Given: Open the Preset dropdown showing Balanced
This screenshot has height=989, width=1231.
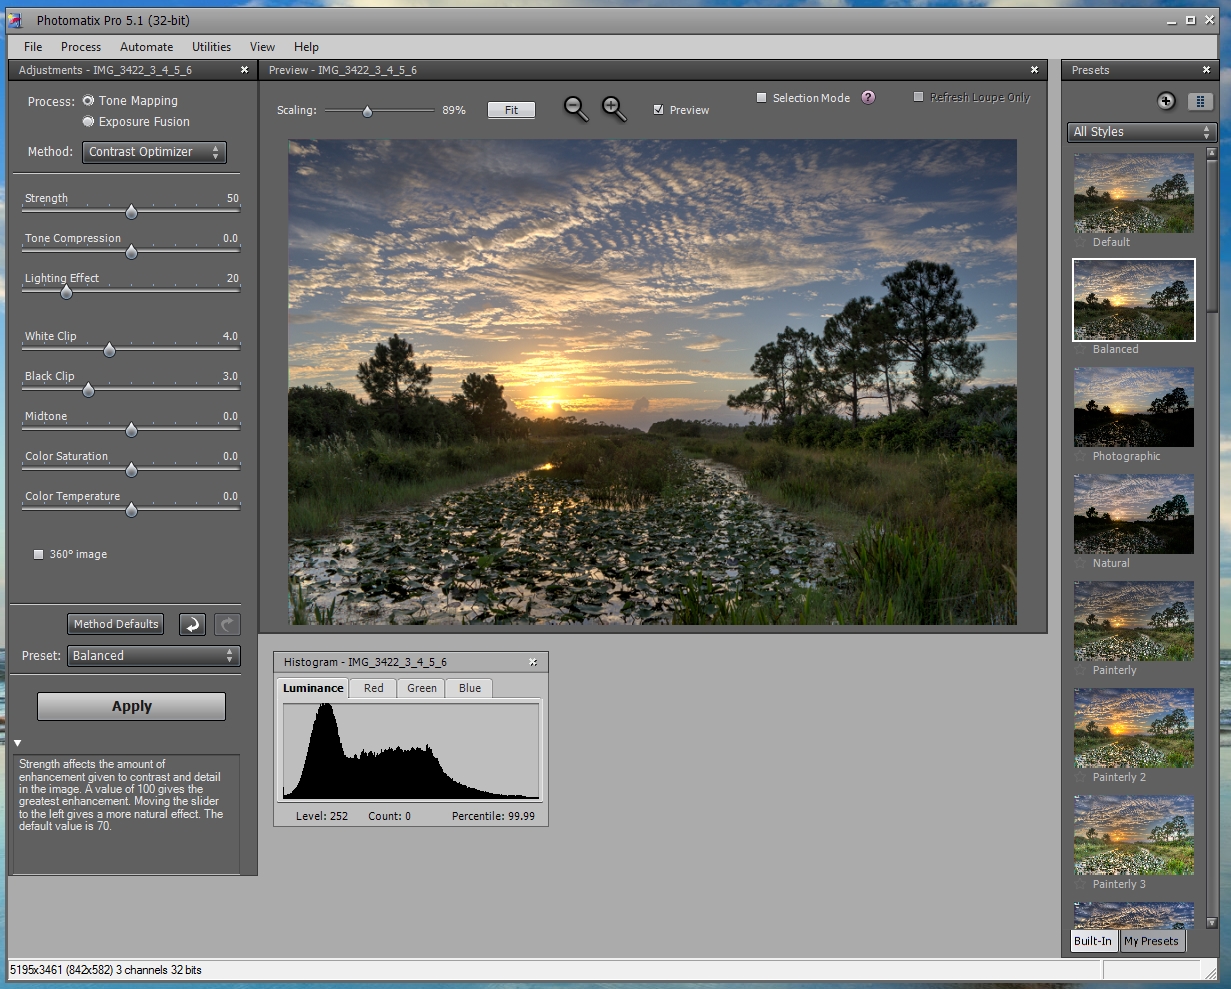Looking at the screenshot, I should [154, 656].
